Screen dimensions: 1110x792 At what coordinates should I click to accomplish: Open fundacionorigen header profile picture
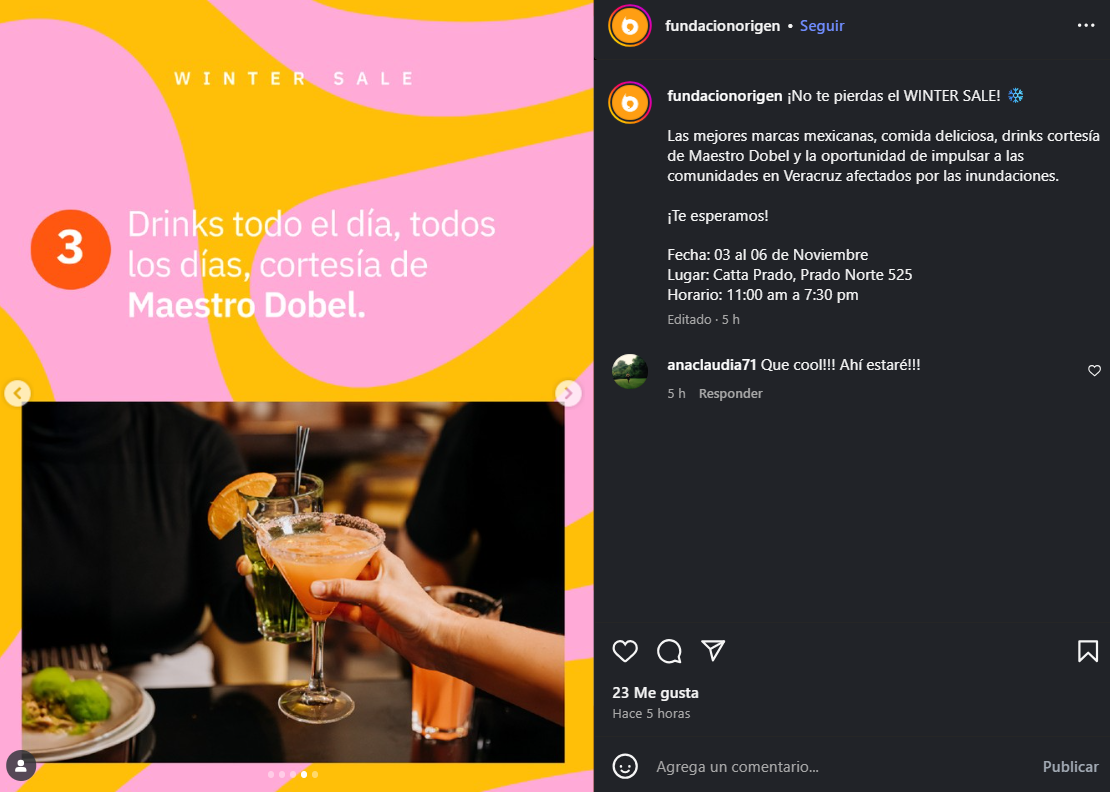(x=629, y=26)
